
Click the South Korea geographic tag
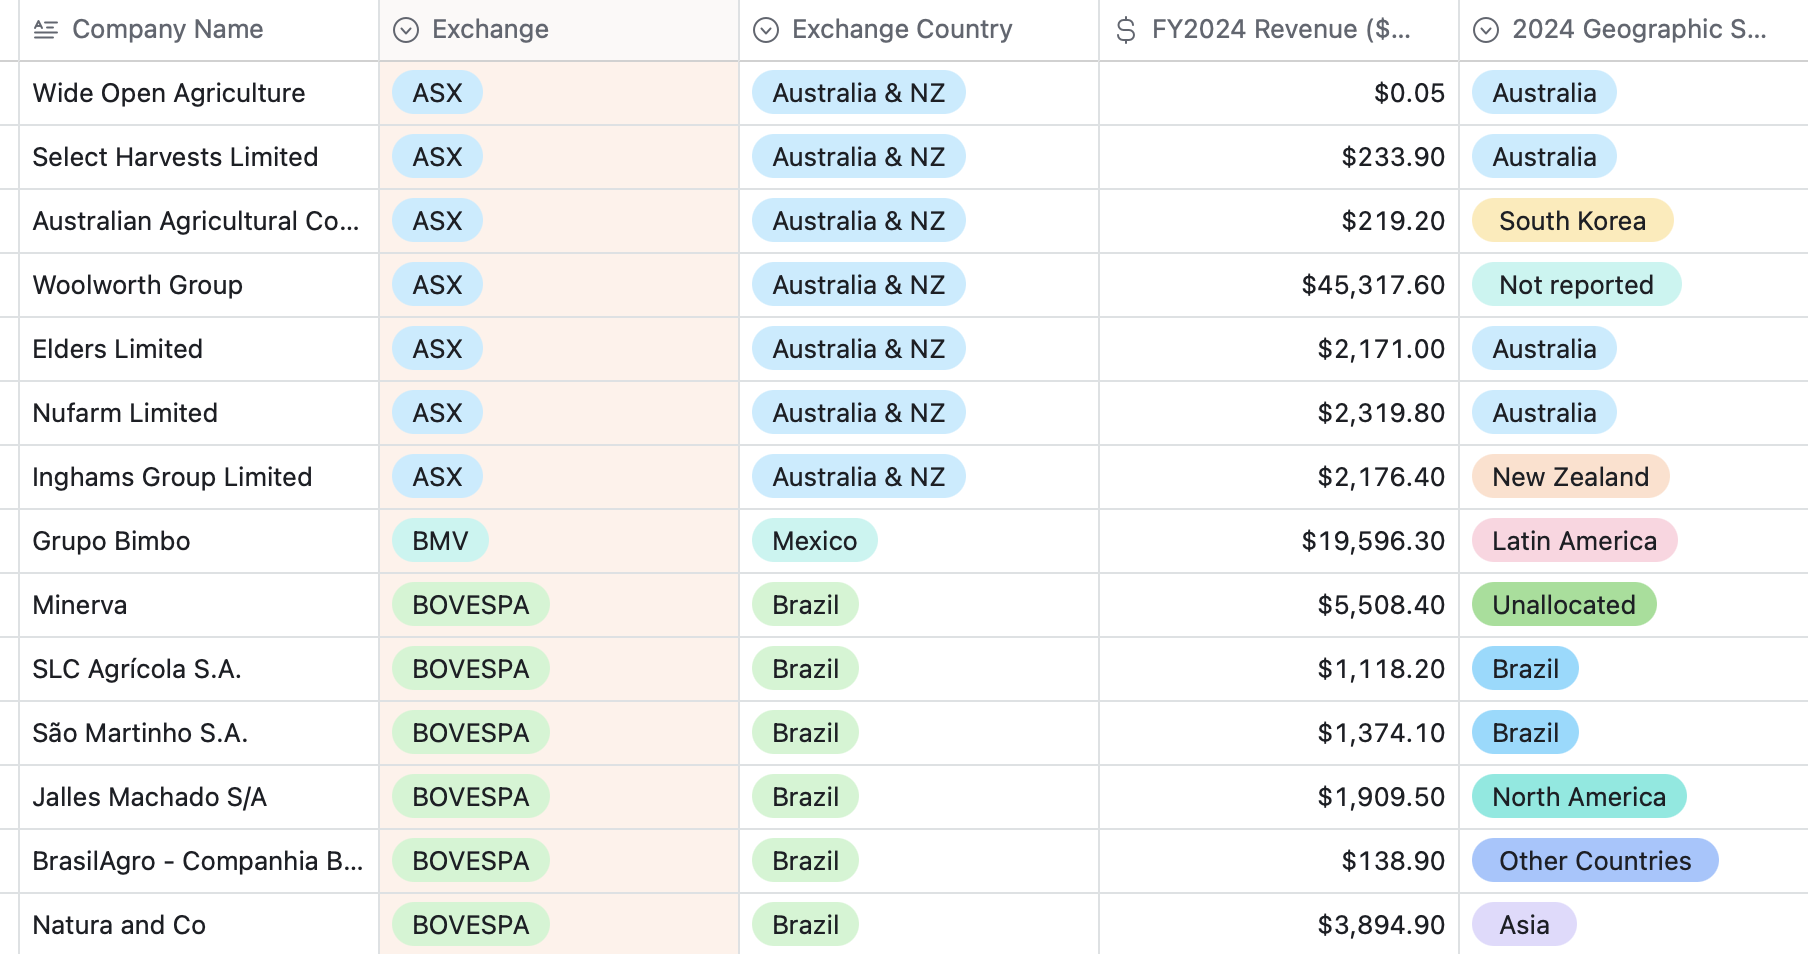pos(1572,221)
